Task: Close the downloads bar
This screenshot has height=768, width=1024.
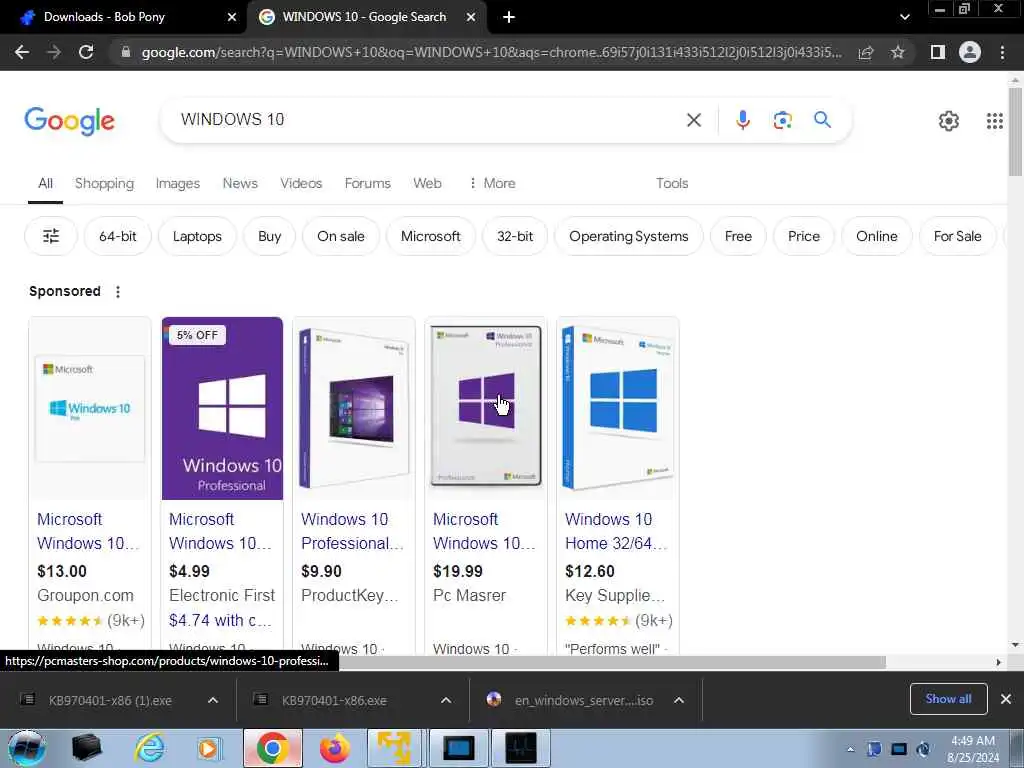Action: coord(1006,699)
